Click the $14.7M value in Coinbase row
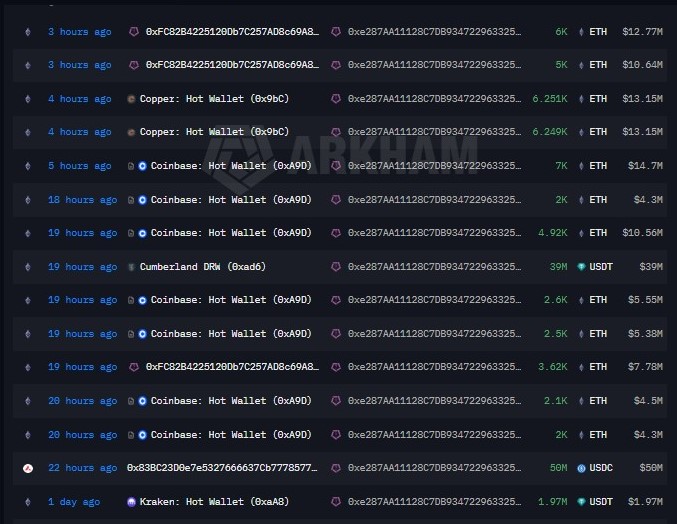677x524 pixels. point(645,166)
